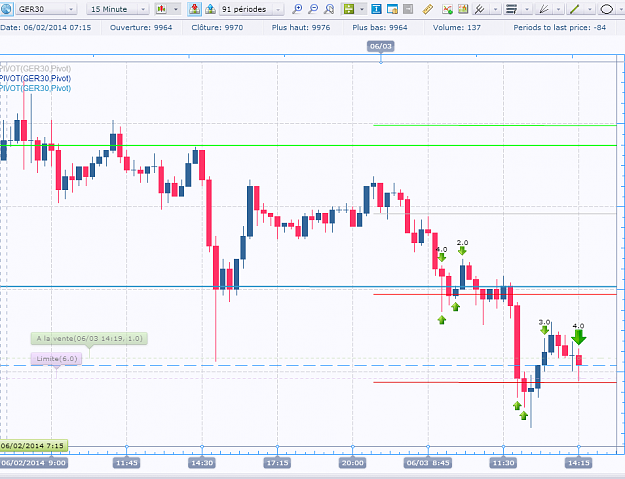The height and width of the screenshot is (479, 625).
Task: Click the light blue PIVOT(GER30,Pivot) label
Action: pyautogui.click(x=35, y=88)
